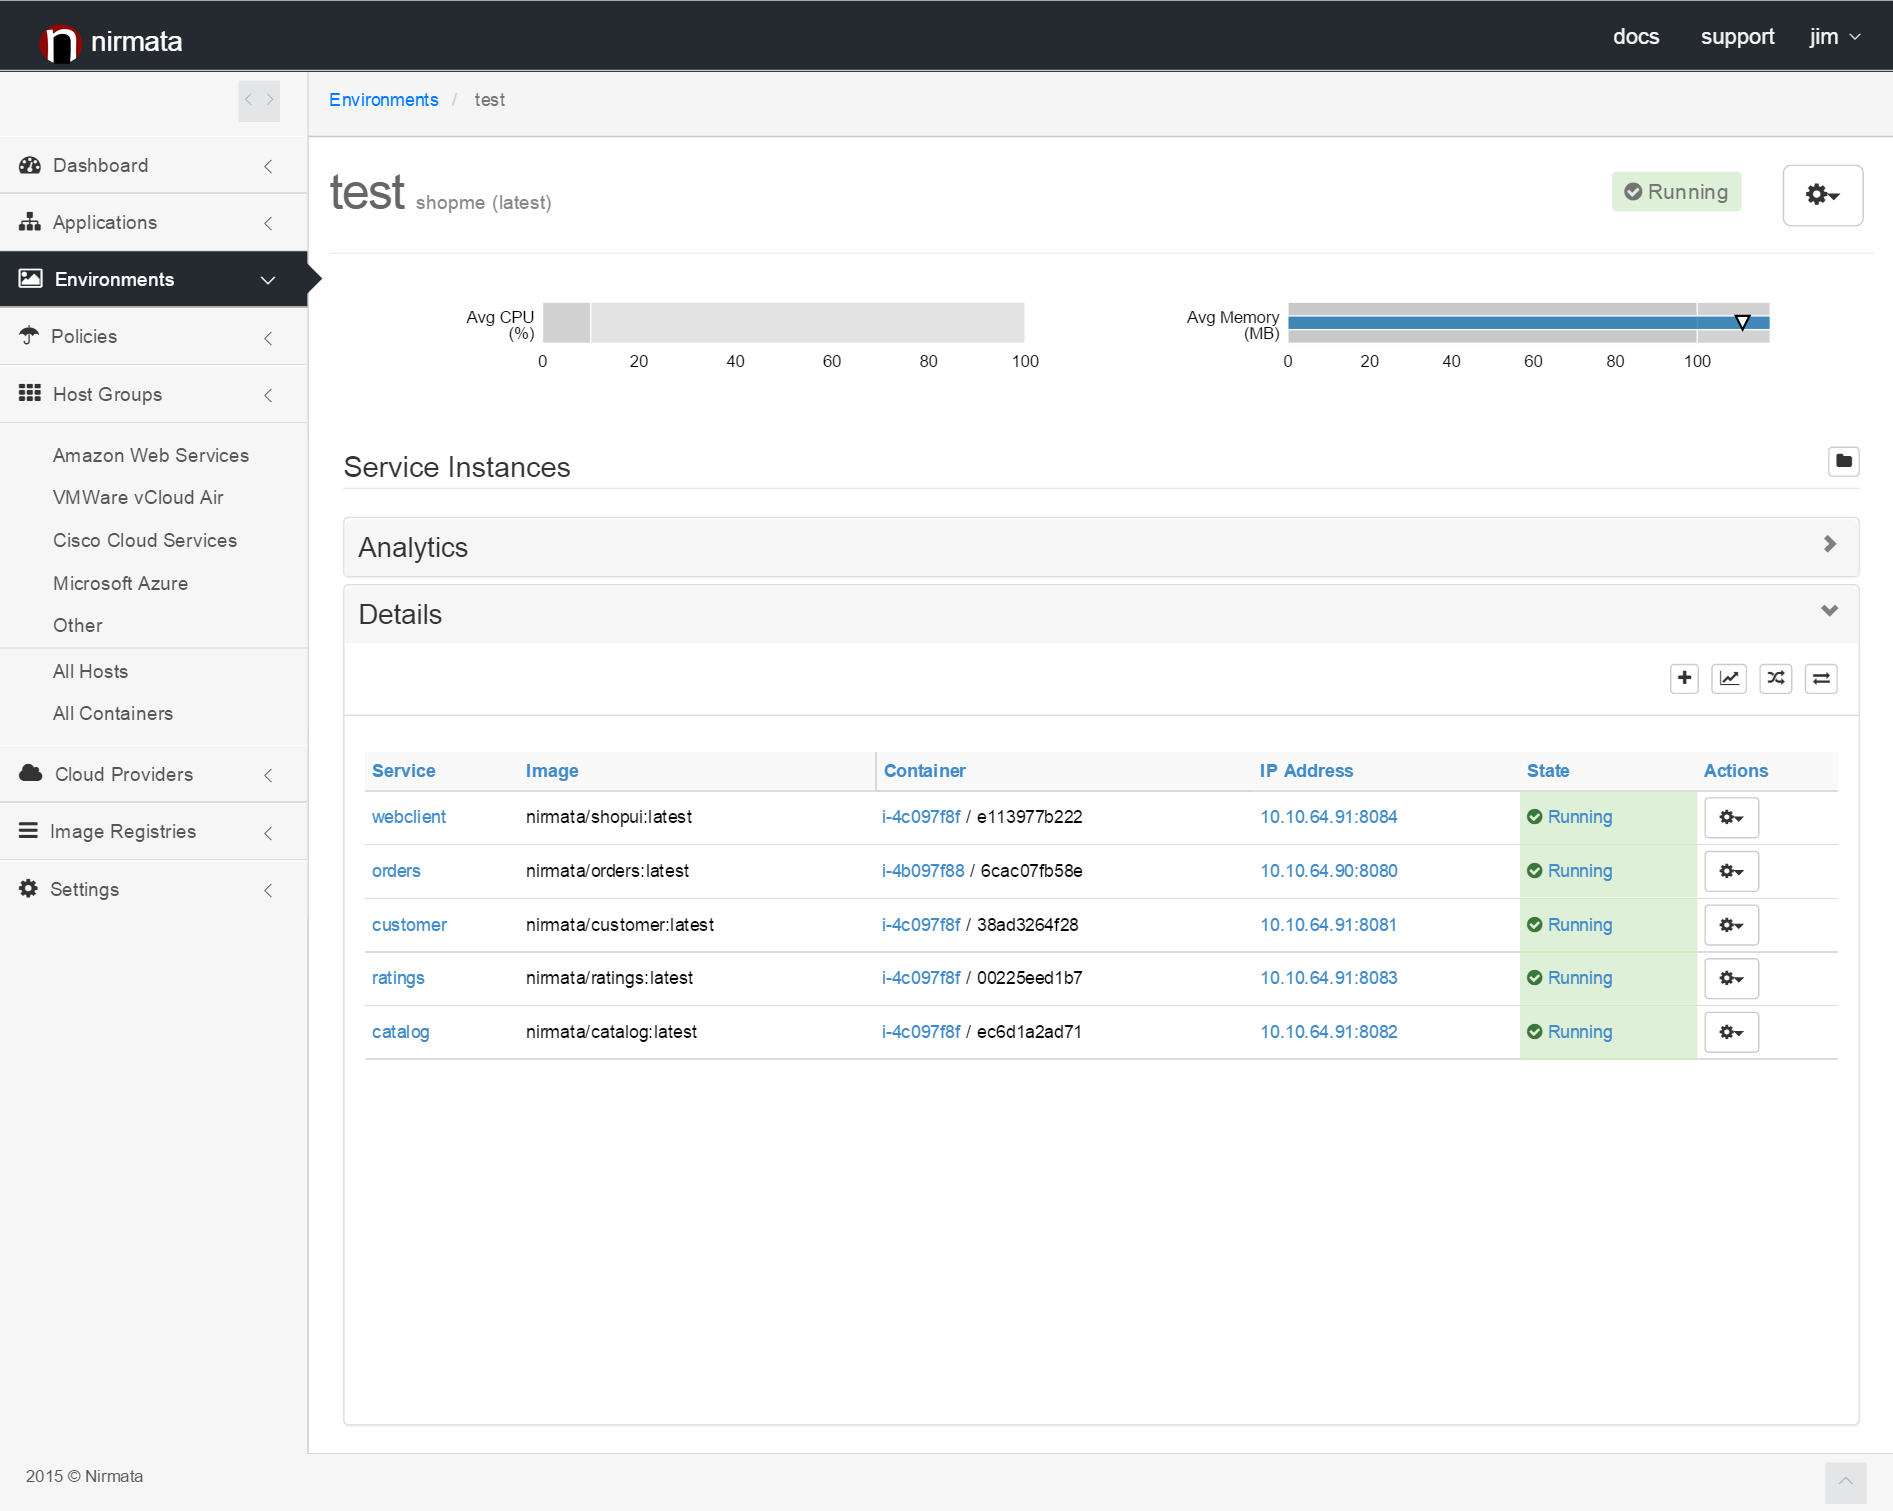Screen dimensions: 1893x1511
Task: Open the environment settings gear near Running badge
Action: [1822, 195]
